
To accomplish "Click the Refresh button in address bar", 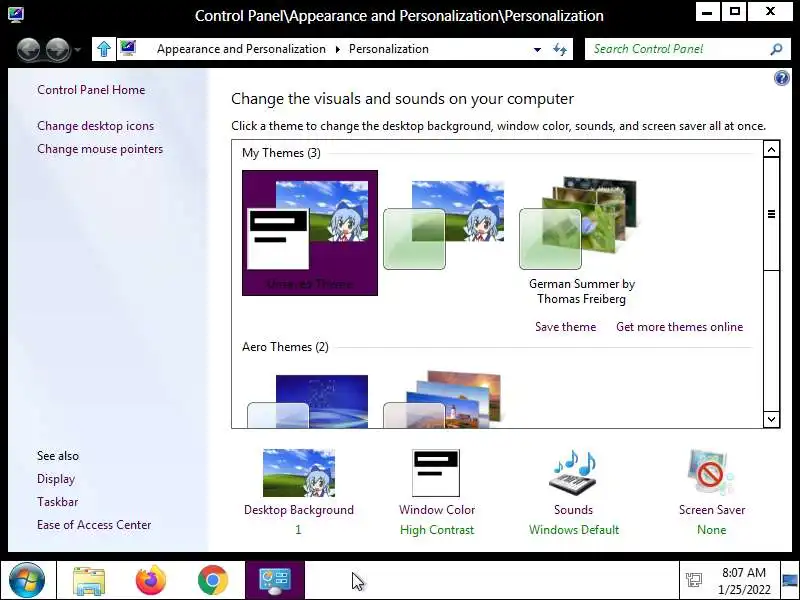I will 560,49.
